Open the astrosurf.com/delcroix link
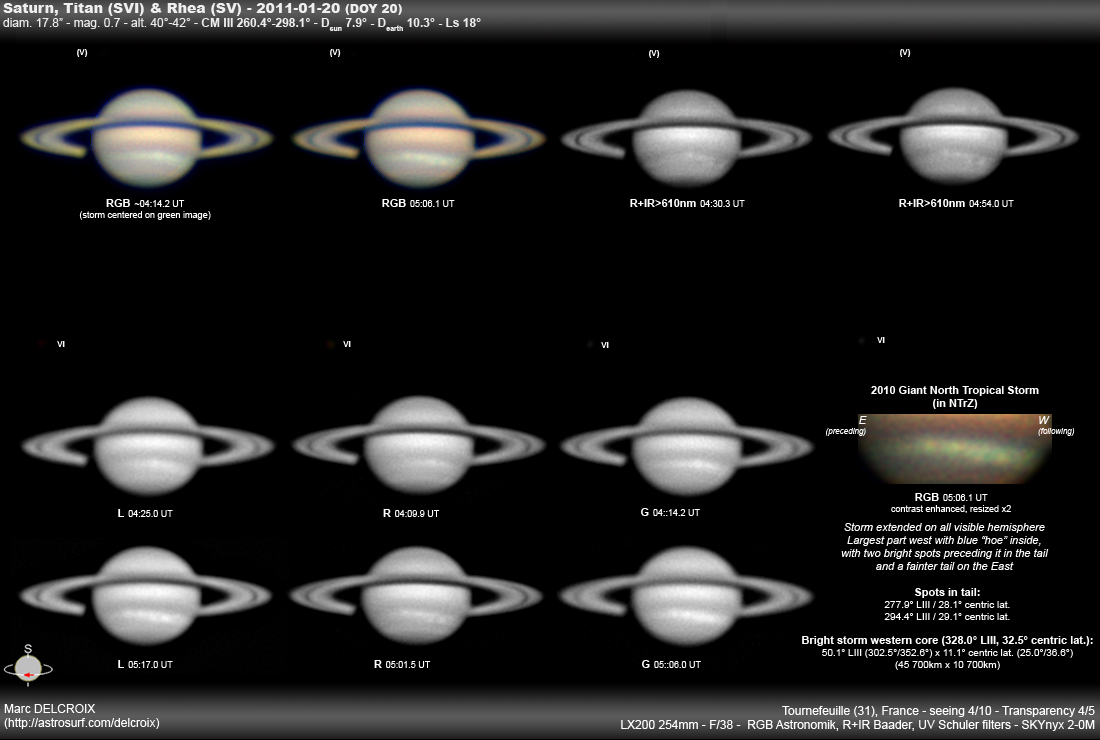This screenshot has width=1100, height=740. 81,722
